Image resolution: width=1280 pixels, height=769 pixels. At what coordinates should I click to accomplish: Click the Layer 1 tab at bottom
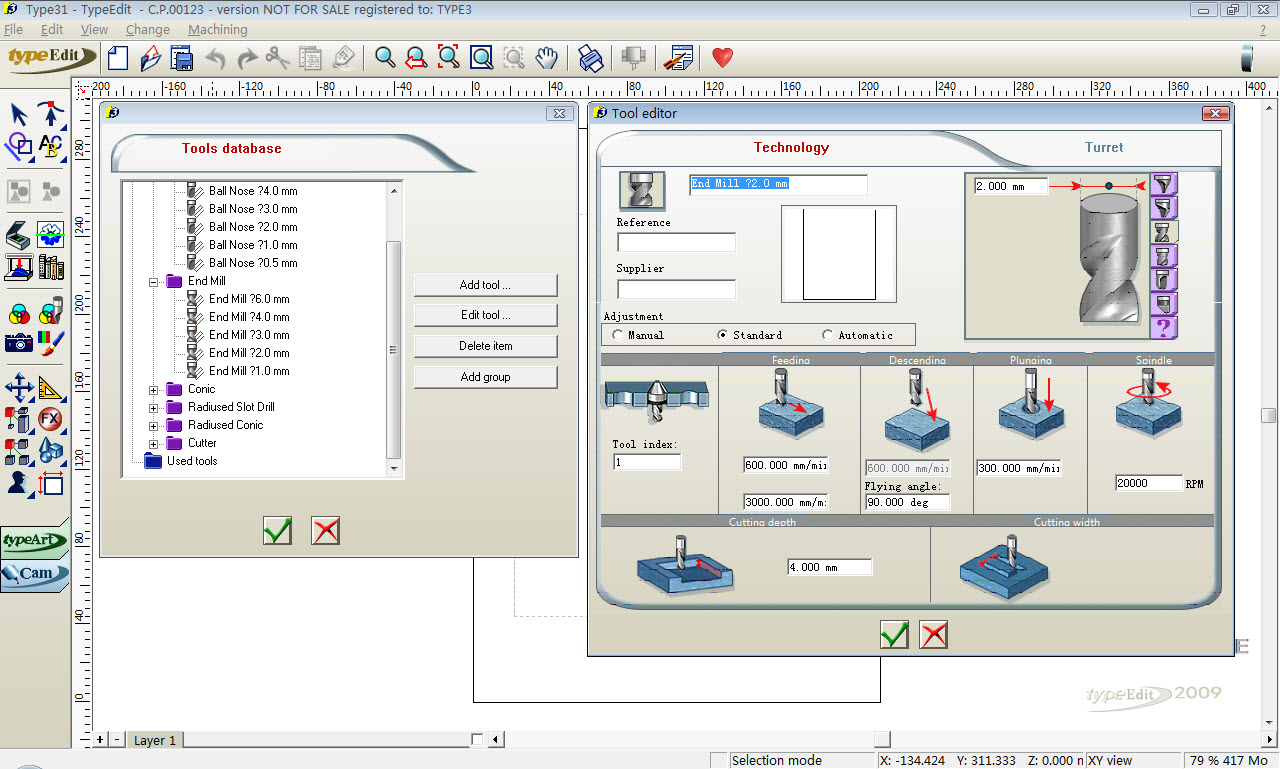[x=155, y=740]
